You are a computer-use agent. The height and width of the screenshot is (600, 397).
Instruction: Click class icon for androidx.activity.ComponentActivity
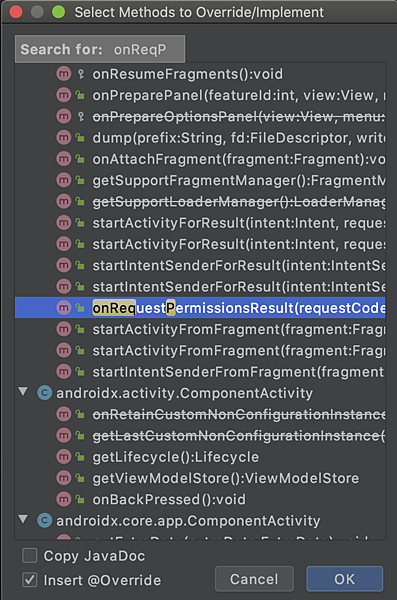point(44,393)
